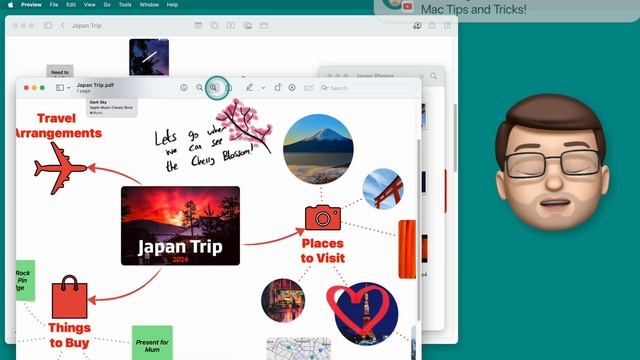Toggle the sidebar icon in Preview window
The height and width of the screenshot is (360, 640).
point(60,87)
